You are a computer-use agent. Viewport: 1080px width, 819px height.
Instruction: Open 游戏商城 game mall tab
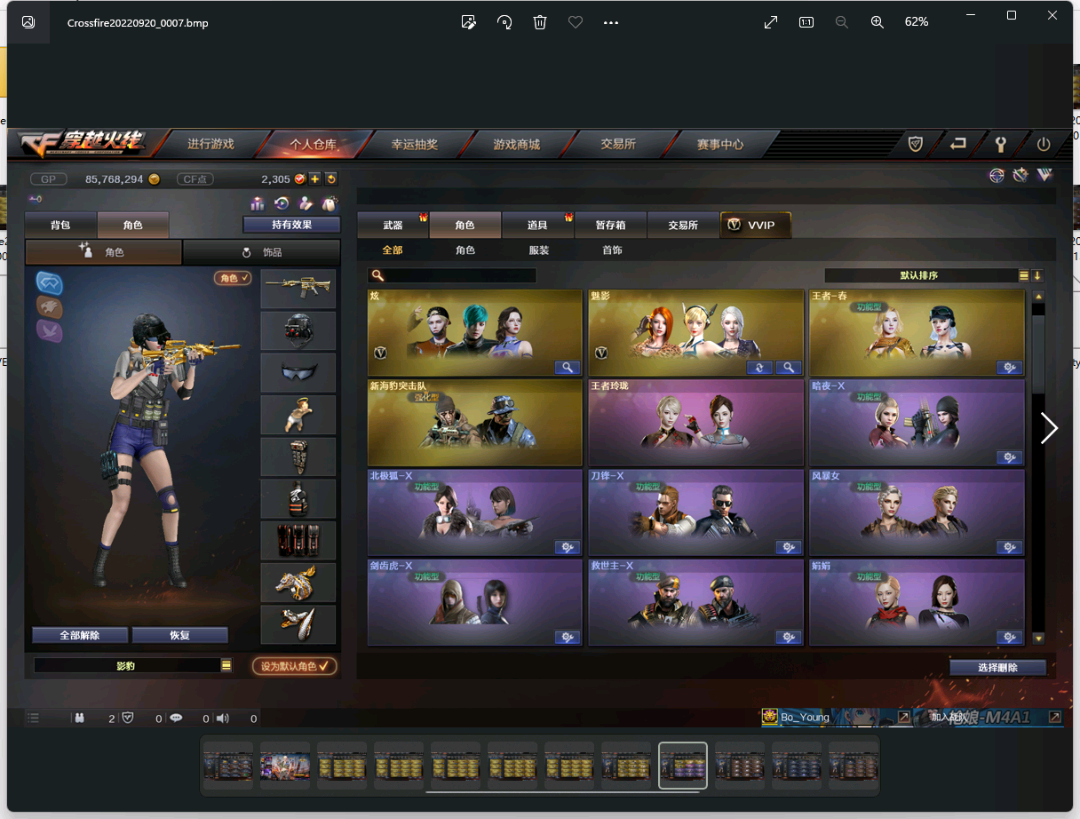coord(517,144)
